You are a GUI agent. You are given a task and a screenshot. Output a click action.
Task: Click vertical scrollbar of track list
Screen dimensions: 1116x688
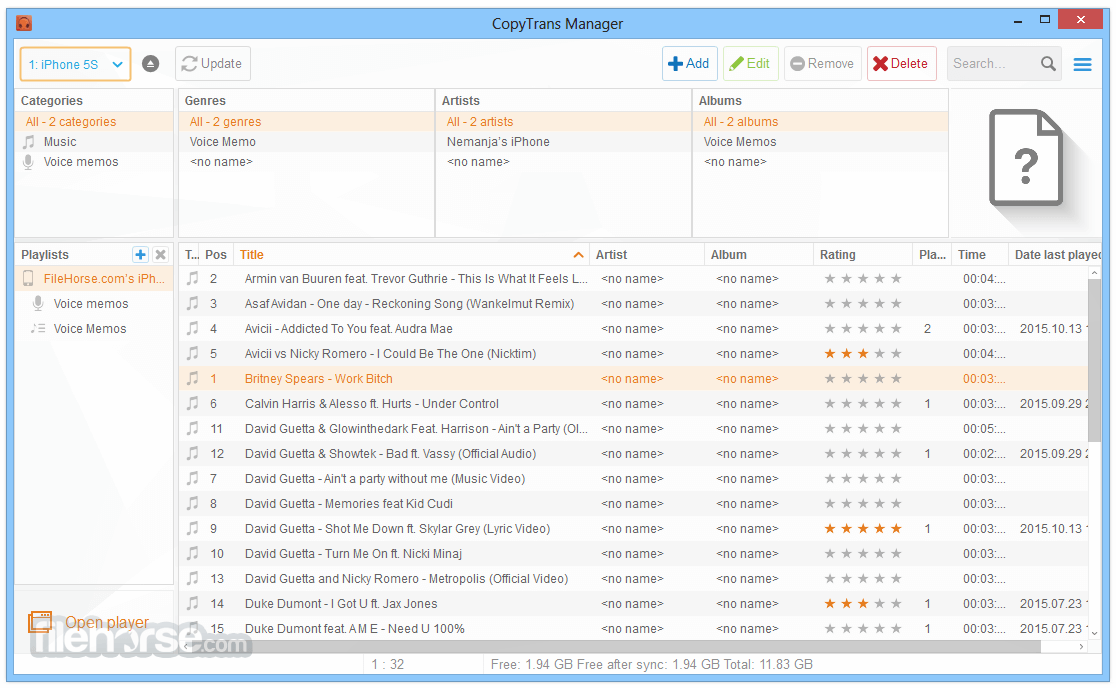click(x=1095, y=359)
